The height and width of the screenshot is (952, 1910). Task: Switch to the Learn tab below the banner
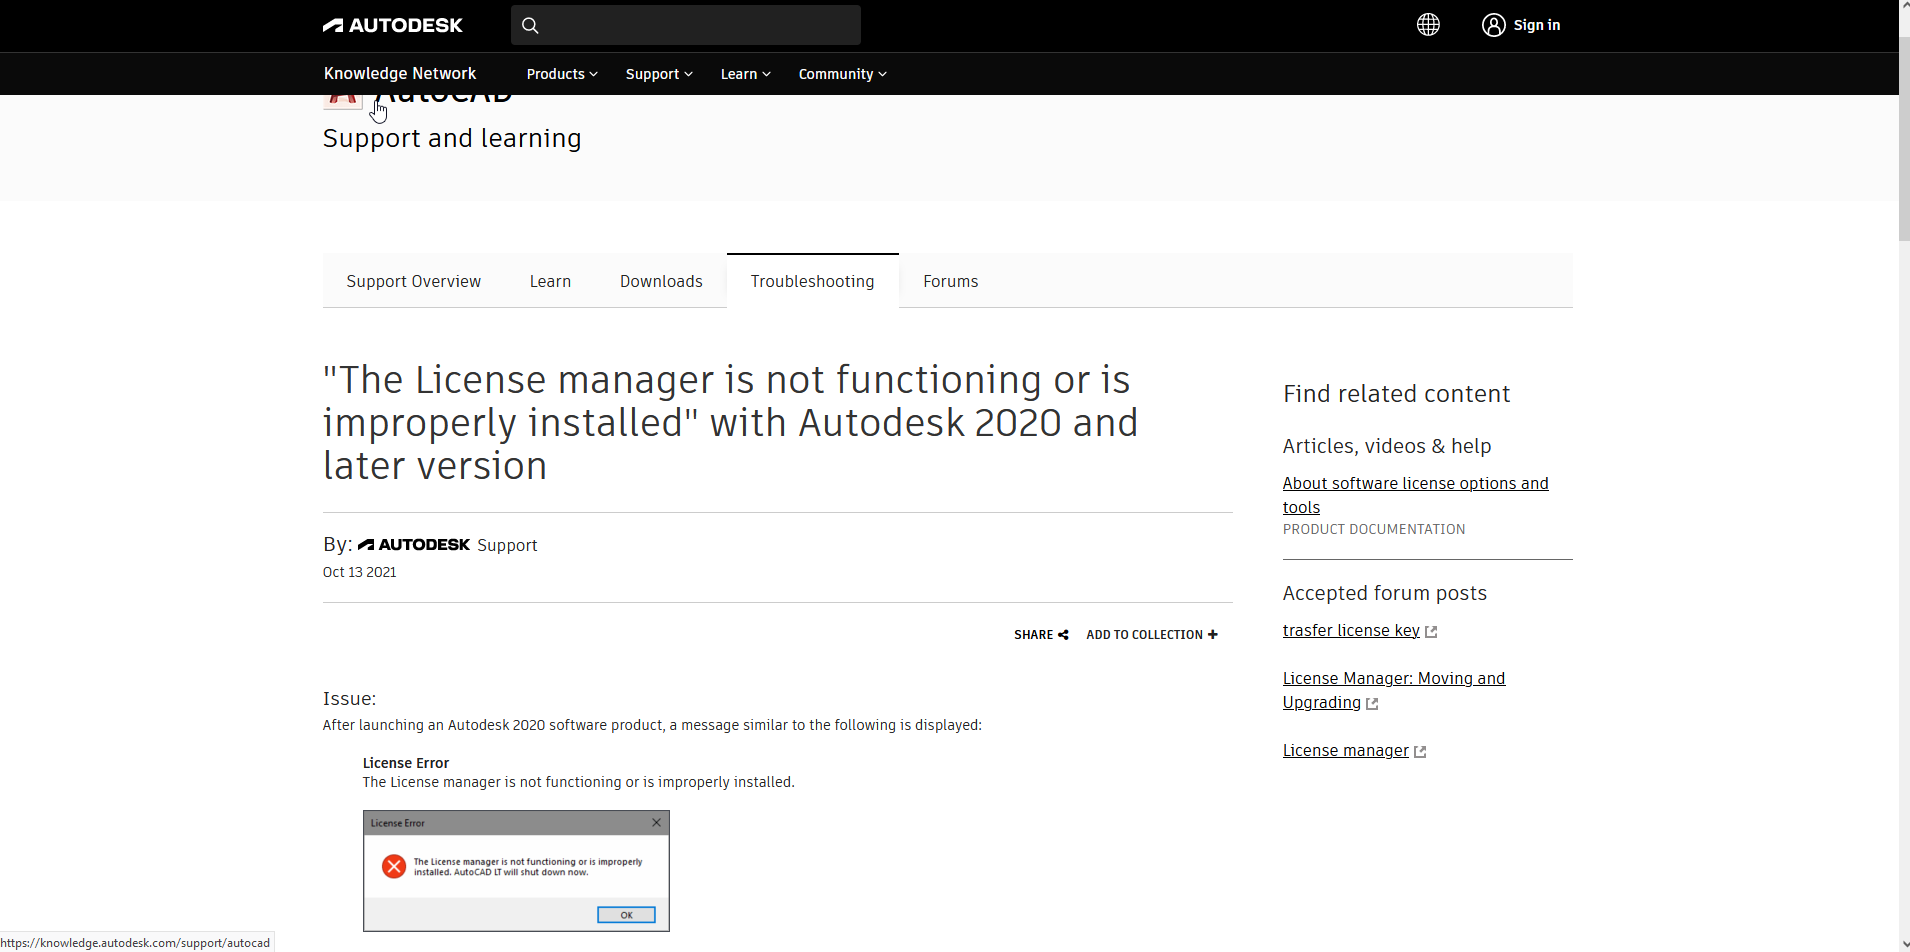[550, 281]
